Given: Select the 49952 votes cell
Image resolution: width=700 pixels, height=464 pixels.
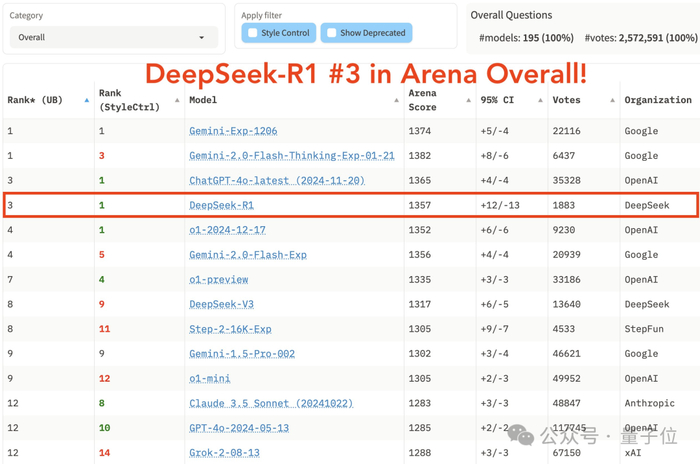Looking at the screenshot, I should (567, 378).
